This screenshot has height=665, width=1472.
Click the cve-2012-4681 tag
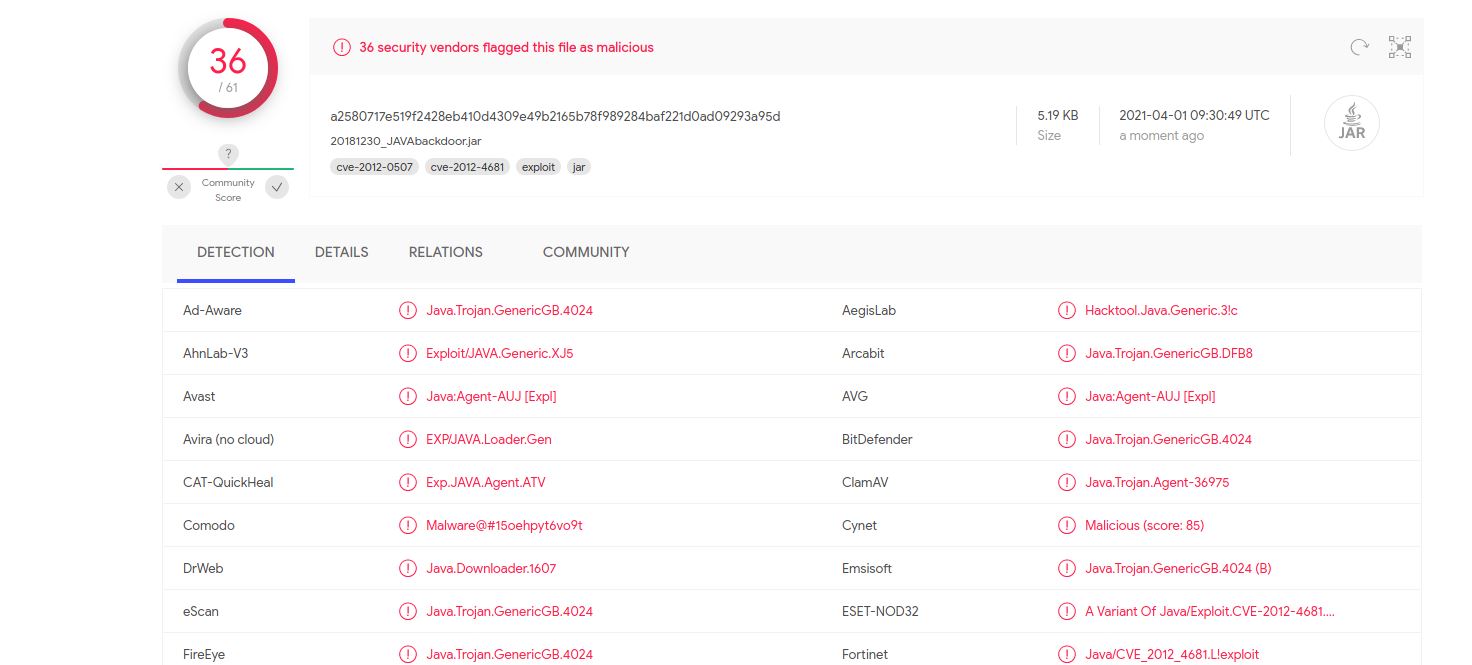[x=467, y=167]
